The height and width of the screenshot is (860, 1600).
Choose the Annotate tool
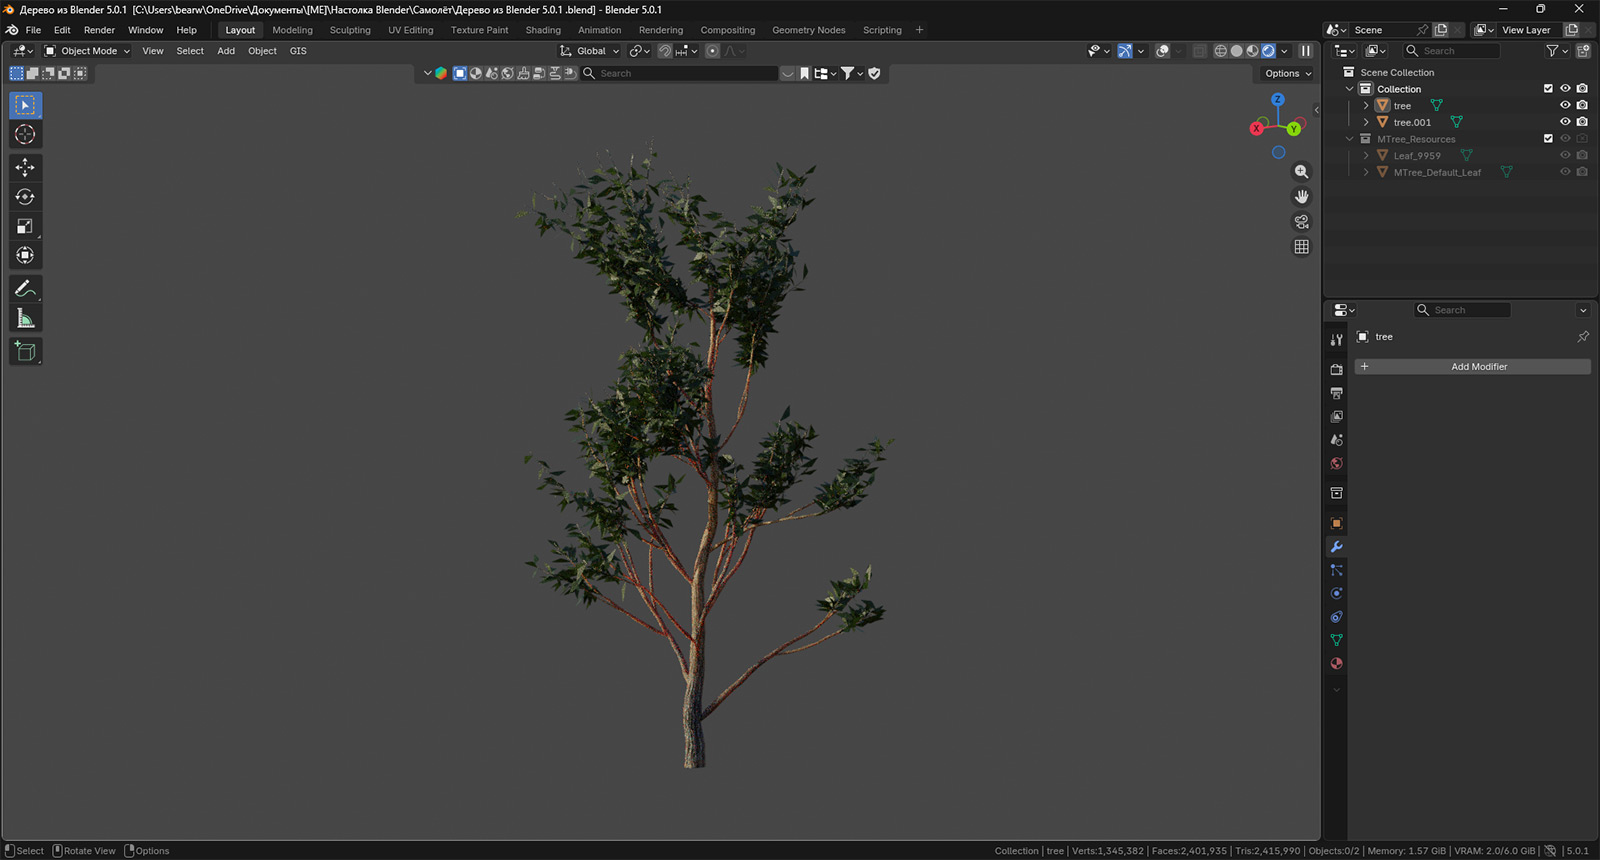click(25, 289)
